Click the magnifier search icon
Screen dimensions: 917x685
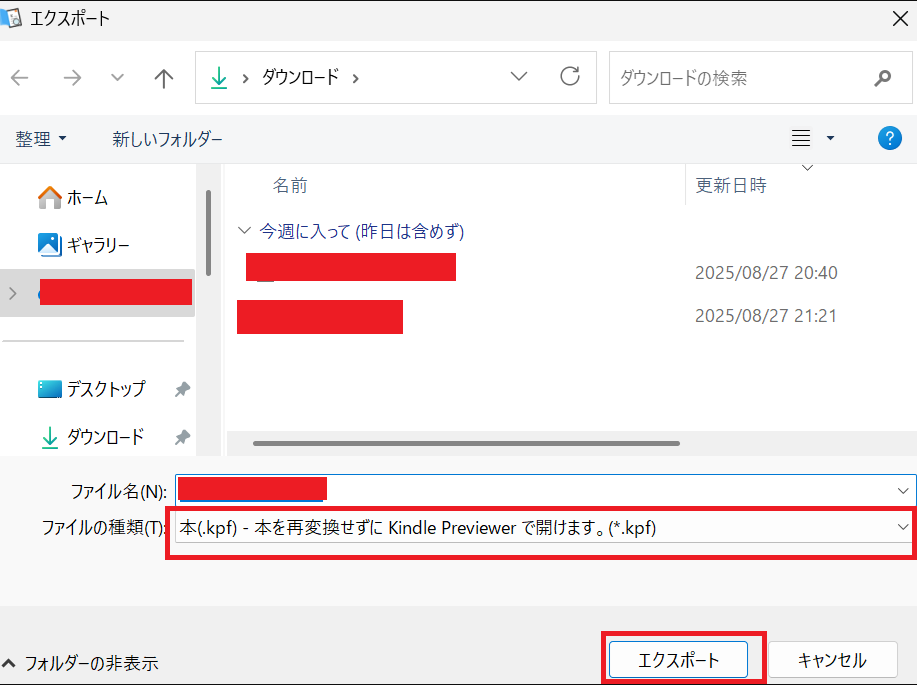[x=882, y=78]
